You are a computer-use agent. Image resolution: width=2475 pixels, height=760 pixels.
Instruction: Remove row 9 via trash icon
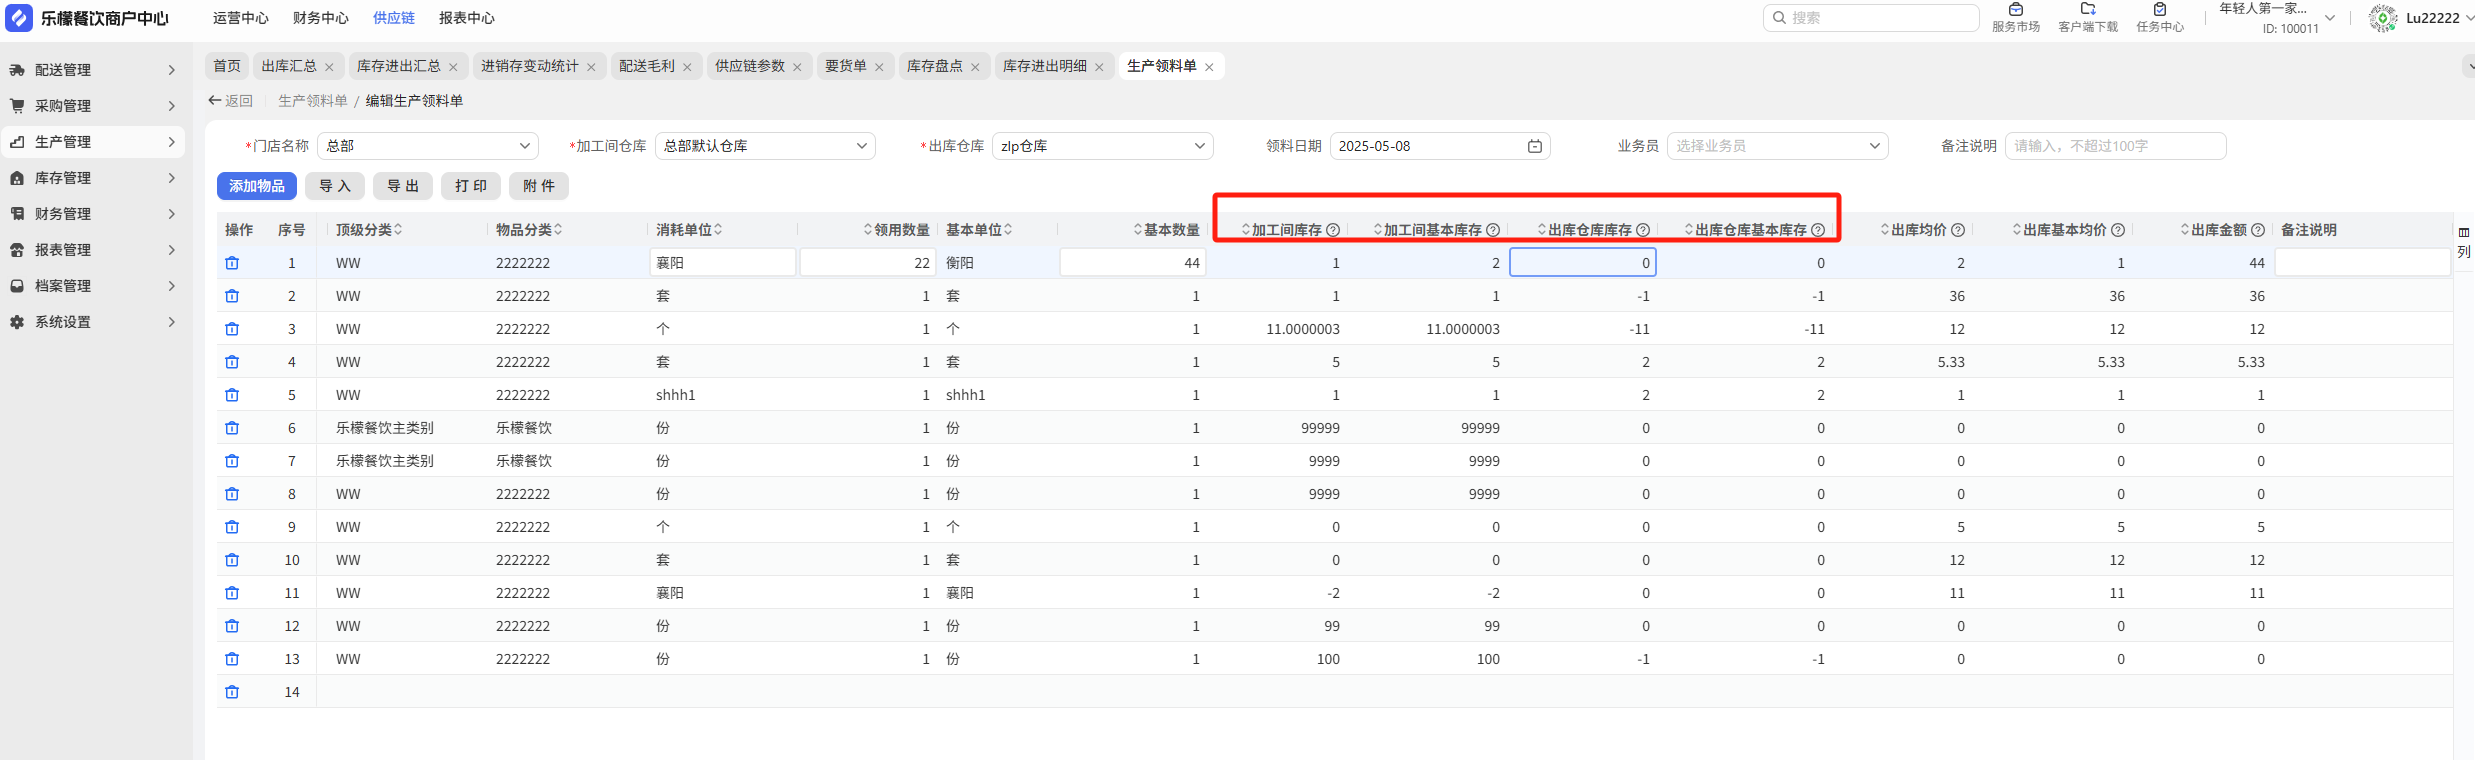click(232, 527)
